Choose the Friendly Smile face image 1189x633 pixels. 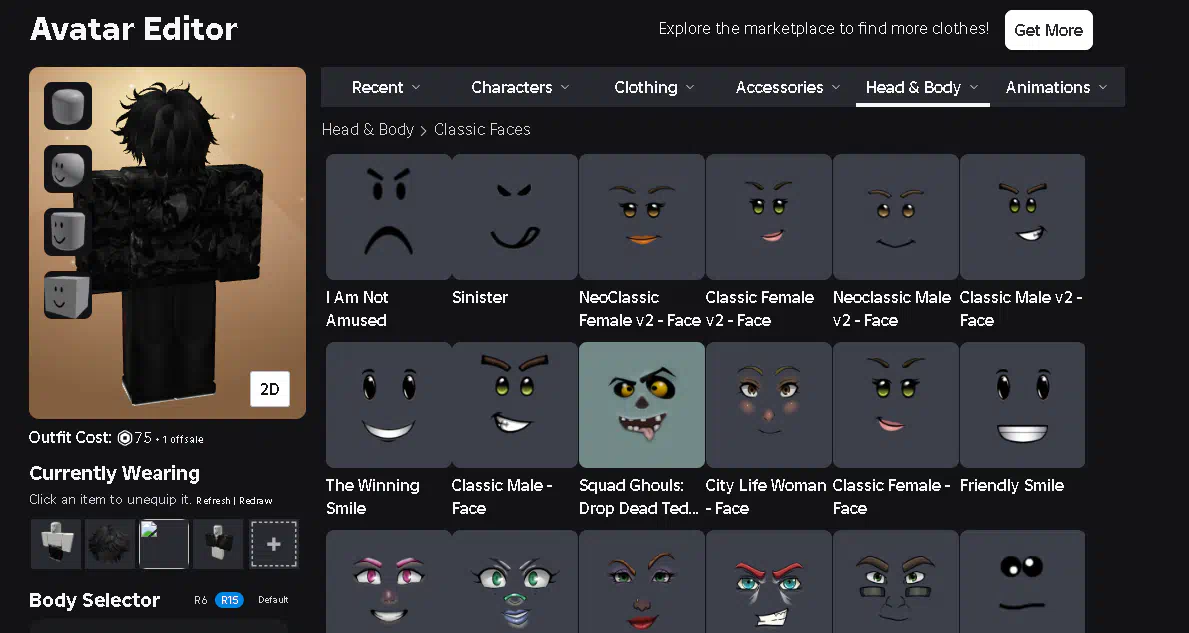tap(1023, 405)
